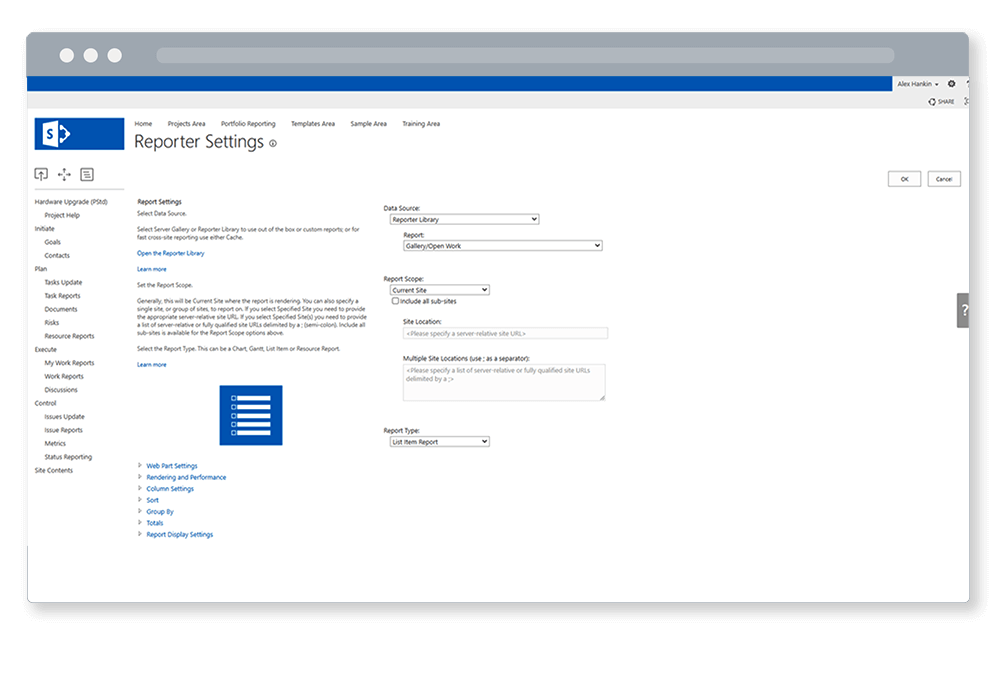This screenshot has width=1000, height=695.
Task: Click the four-arrow move icon
Action: tap(64, 174)
